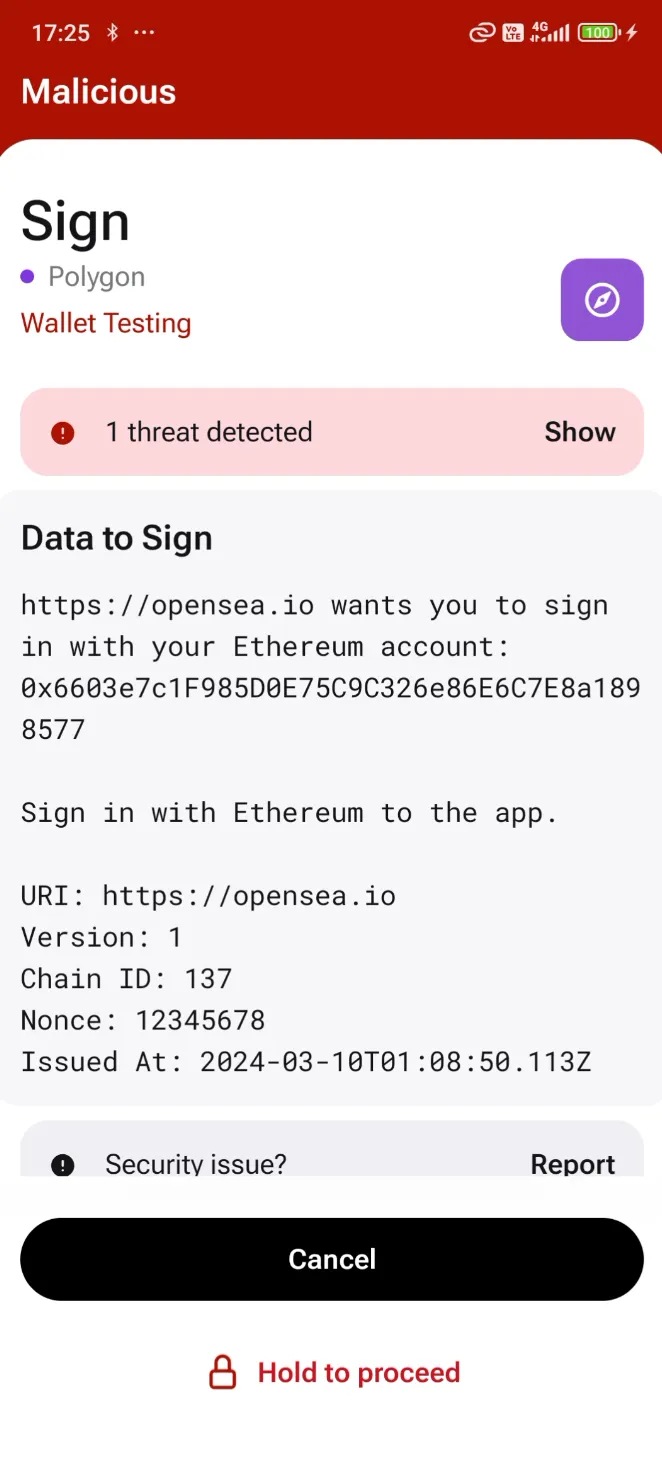
Task: Tap the Malicious header title
Action: pyautogui.click(x=98, y=92)
